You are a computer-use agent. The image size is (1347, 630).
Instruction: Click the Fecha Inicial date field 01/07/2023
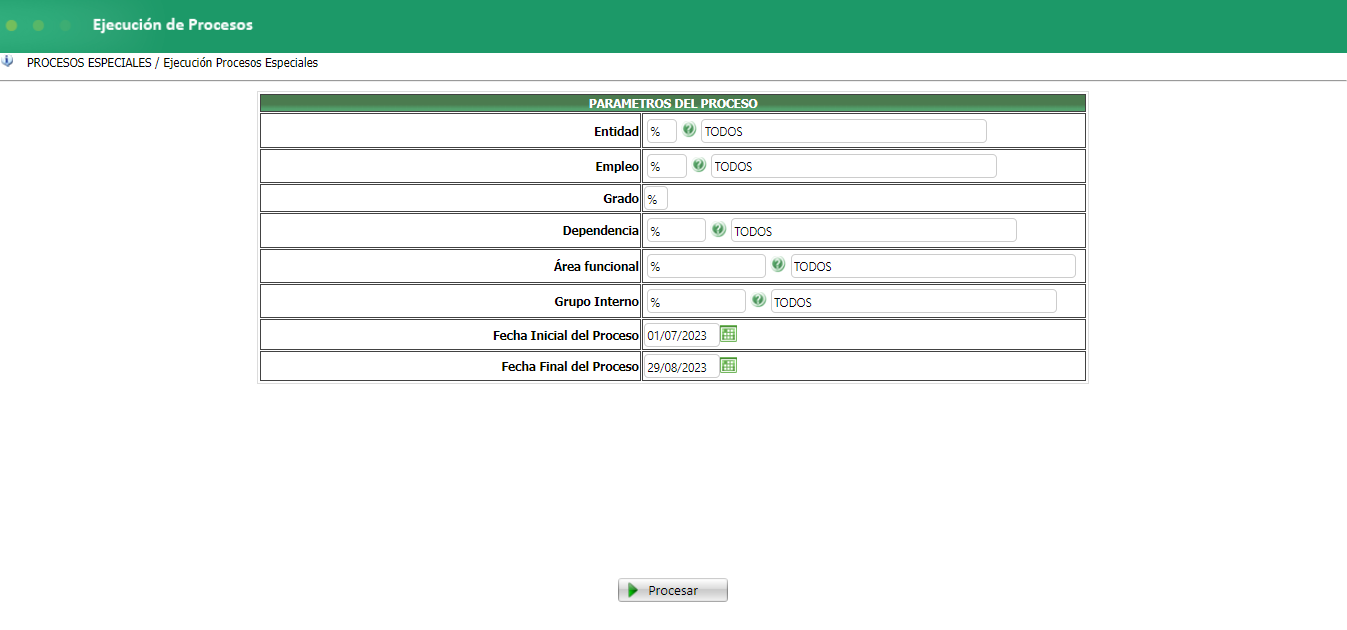pos(681,335)
